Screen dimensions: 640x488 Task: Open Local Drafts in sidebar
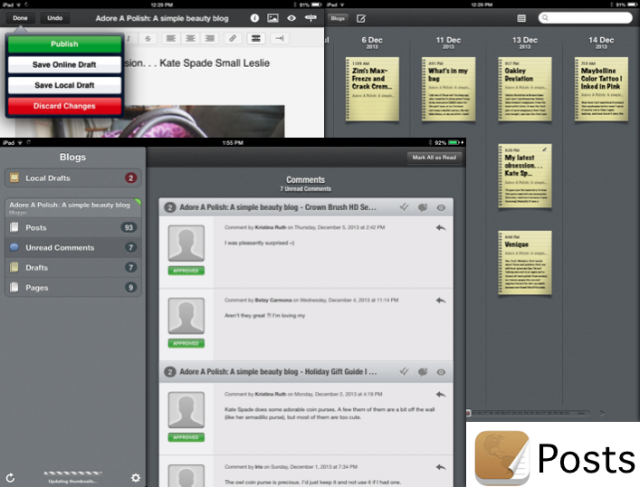pos(73,178)
